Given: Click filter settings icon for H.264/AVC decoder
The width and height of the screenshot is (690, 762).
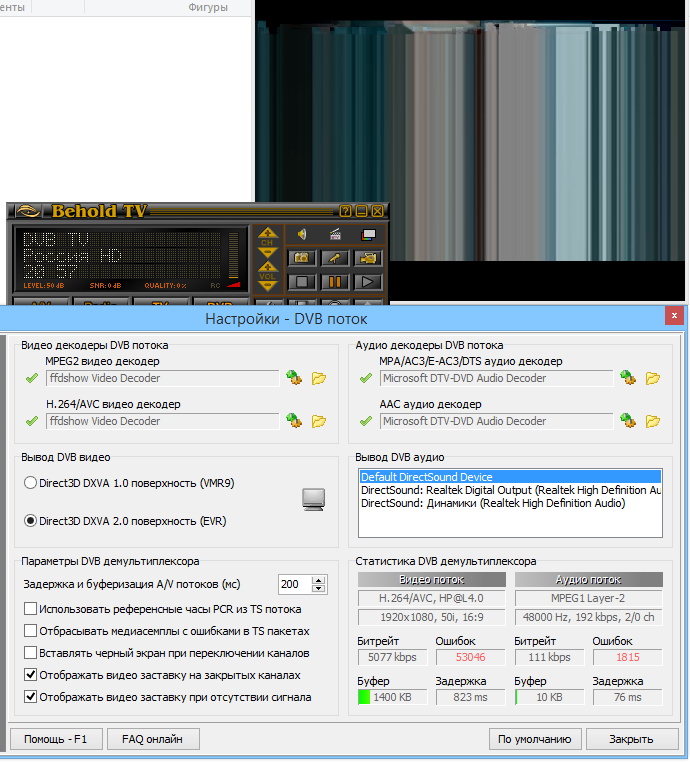Looking at the screenshot, I should click(x=294, y=421).
